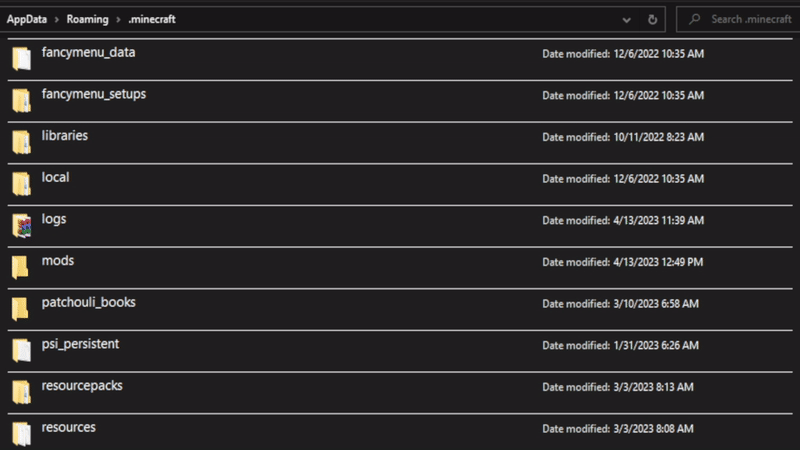Click the patchouli_books folder icon
Viewport: 800px width, 450px height.
(x=21, y=309)
